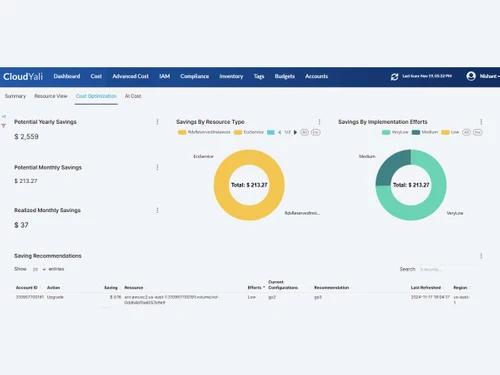
Task: Sort by Last Refreshed column
Action: (x=426, y=288)
